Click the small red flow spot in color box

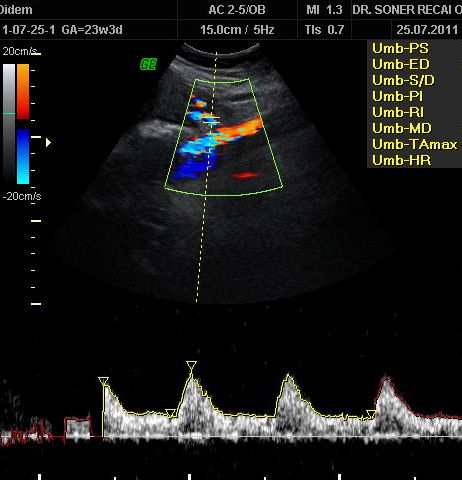point(246,175)
